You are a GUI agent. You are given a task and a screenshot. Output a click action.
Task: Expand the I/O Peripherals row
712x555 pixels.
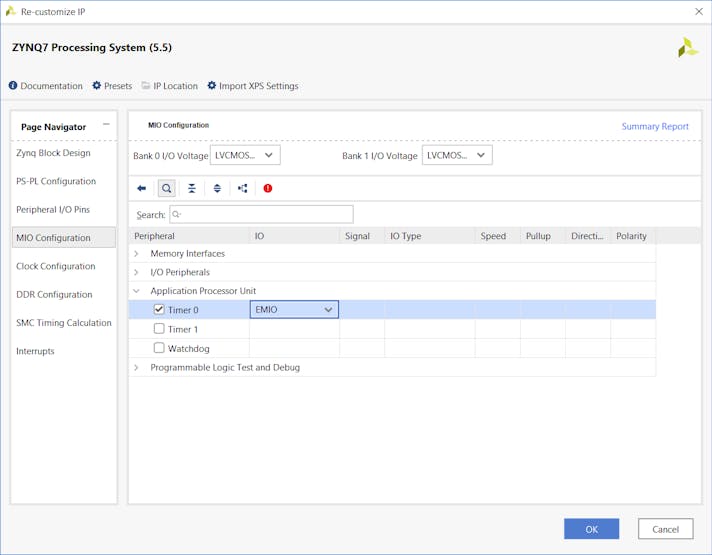136,272
